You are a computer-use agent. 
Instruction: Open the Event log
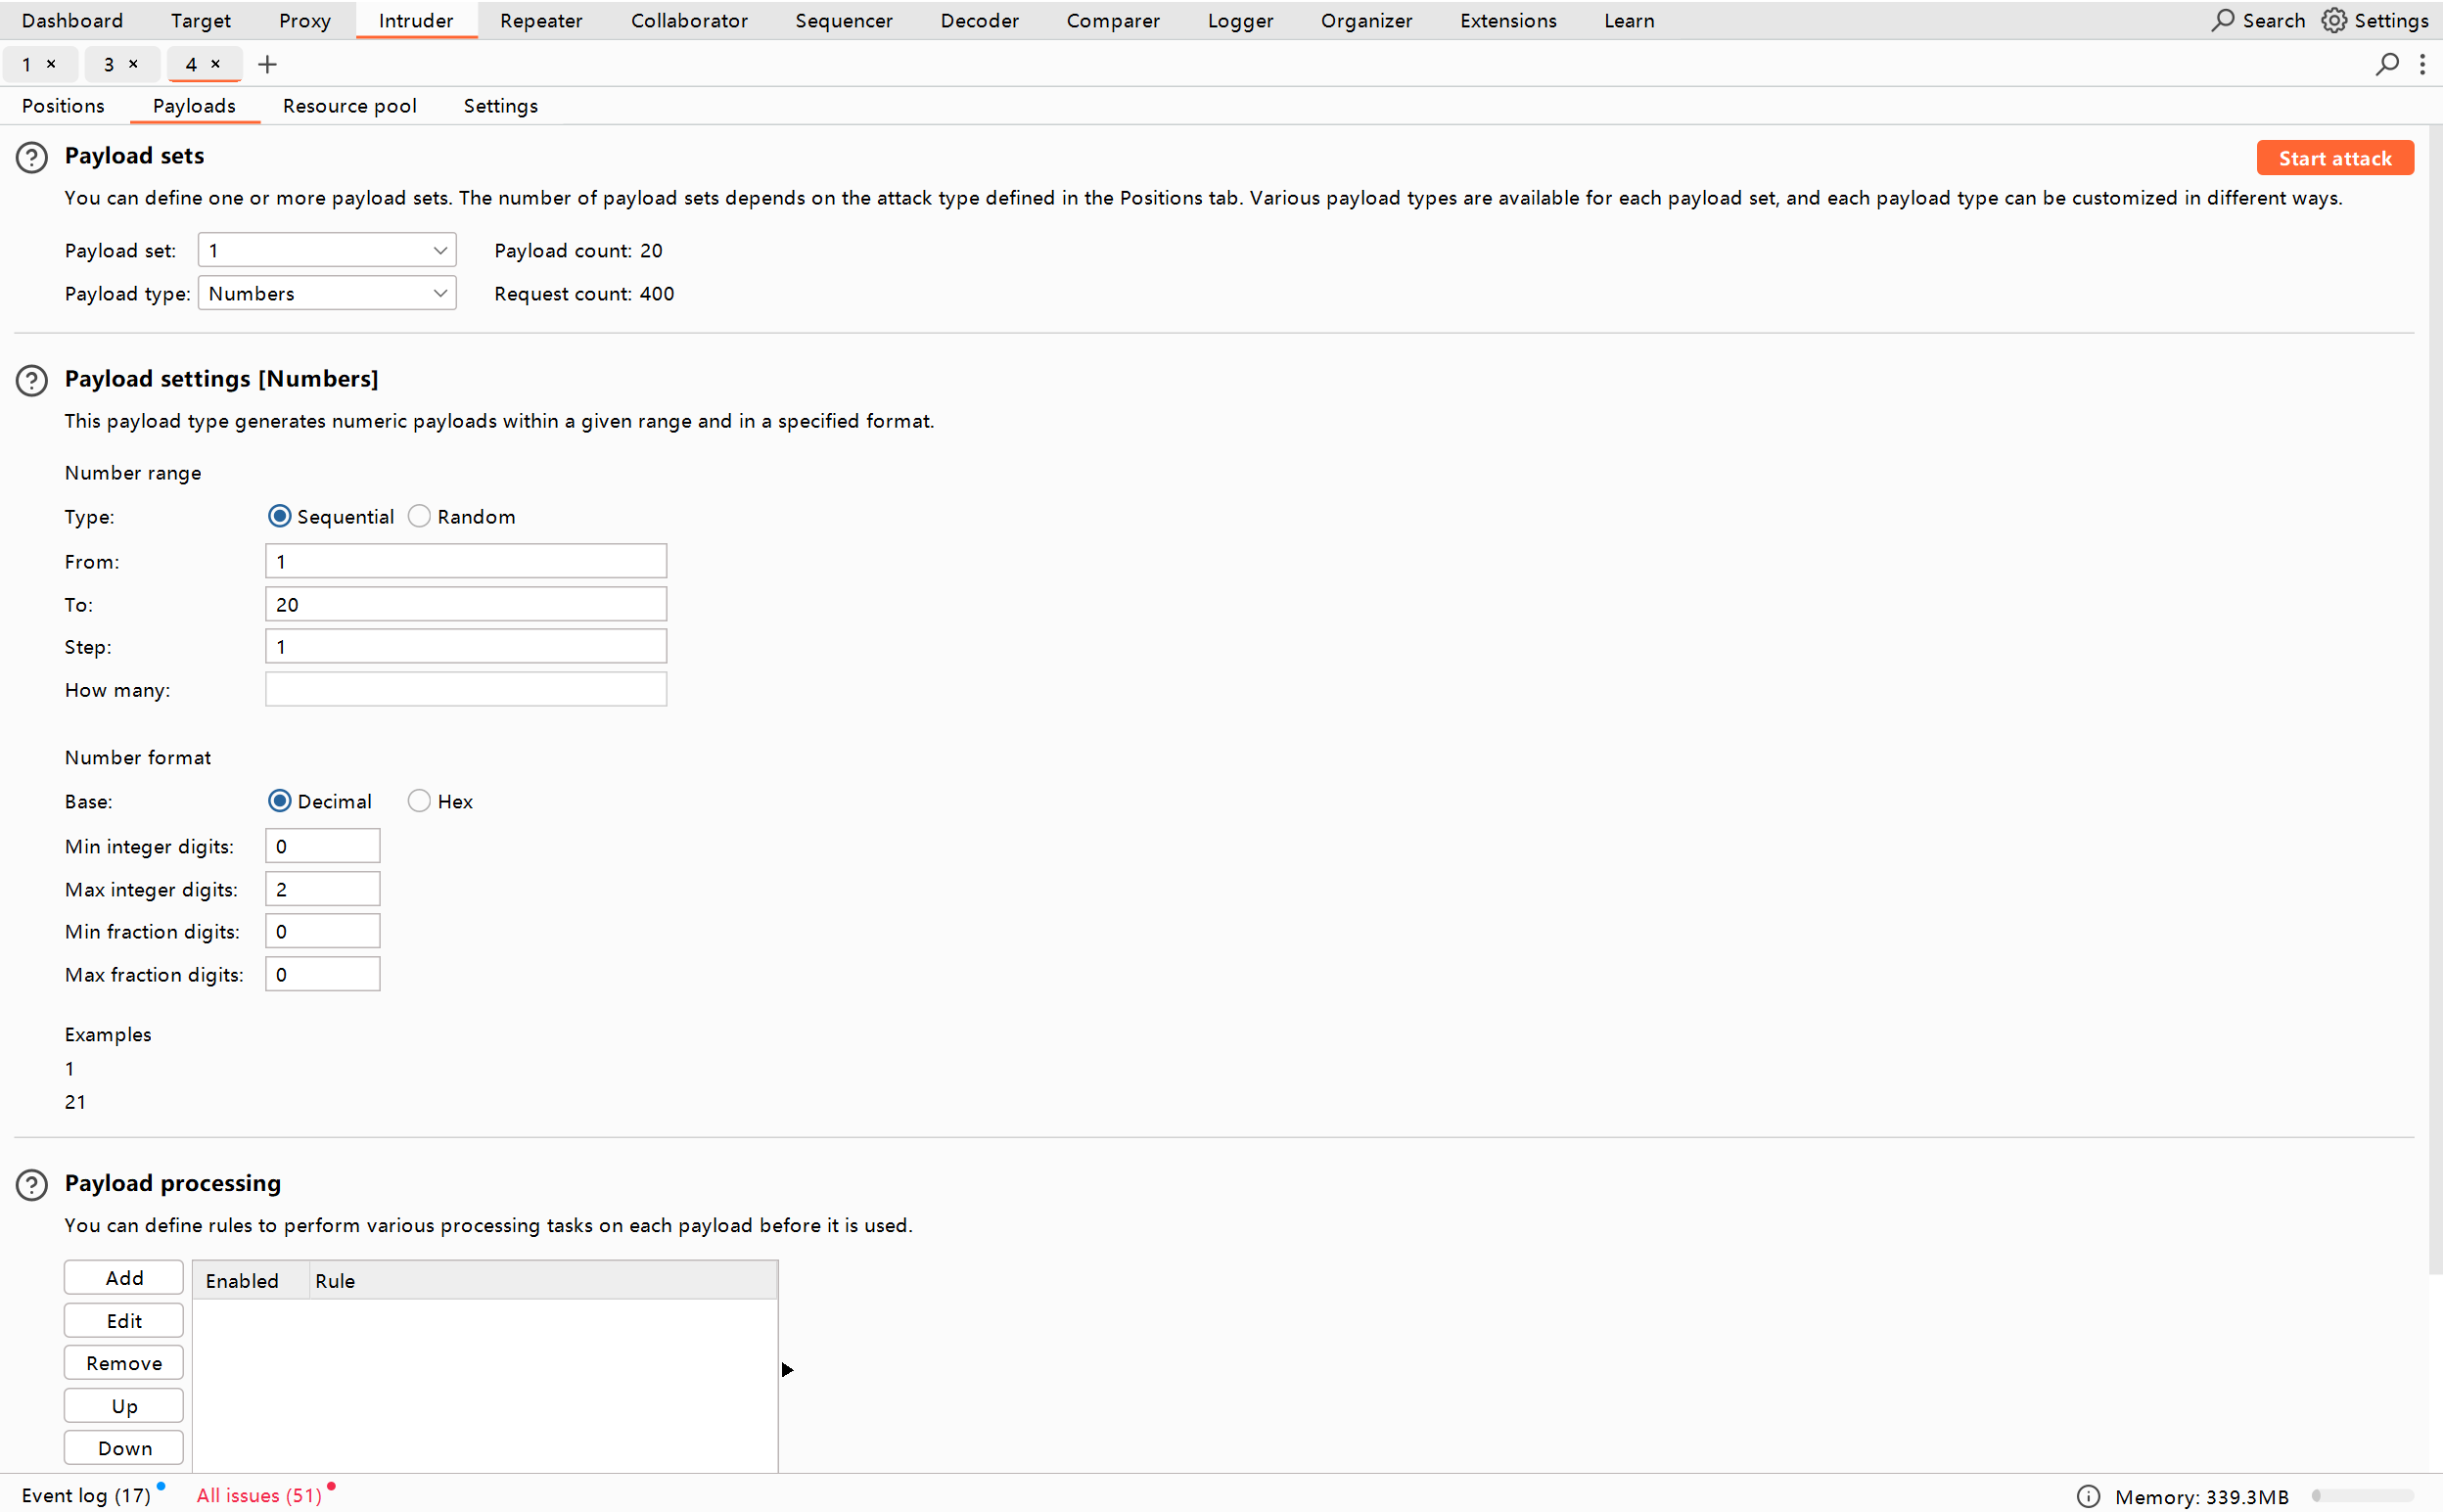pos(86,1495)
